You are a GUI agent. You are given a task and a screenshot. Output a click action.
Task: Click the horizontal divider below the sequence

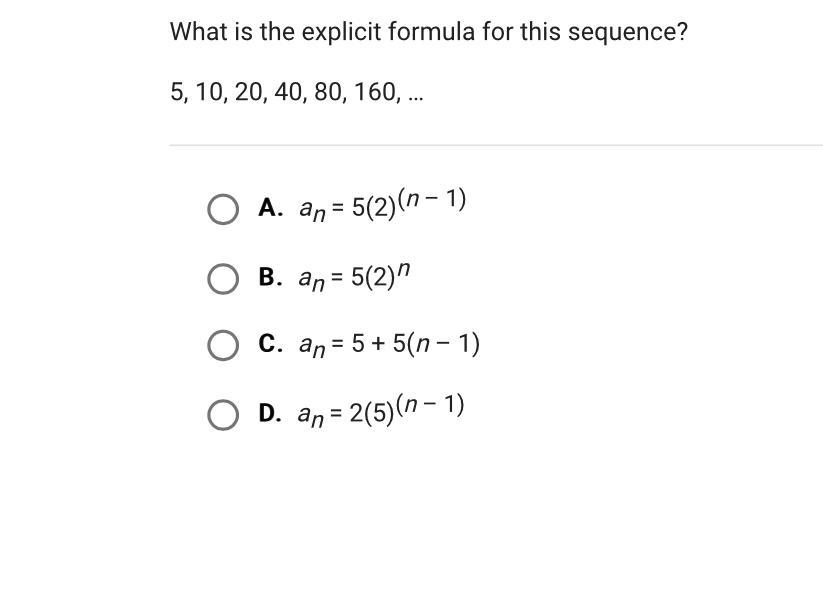pos(496,145)
